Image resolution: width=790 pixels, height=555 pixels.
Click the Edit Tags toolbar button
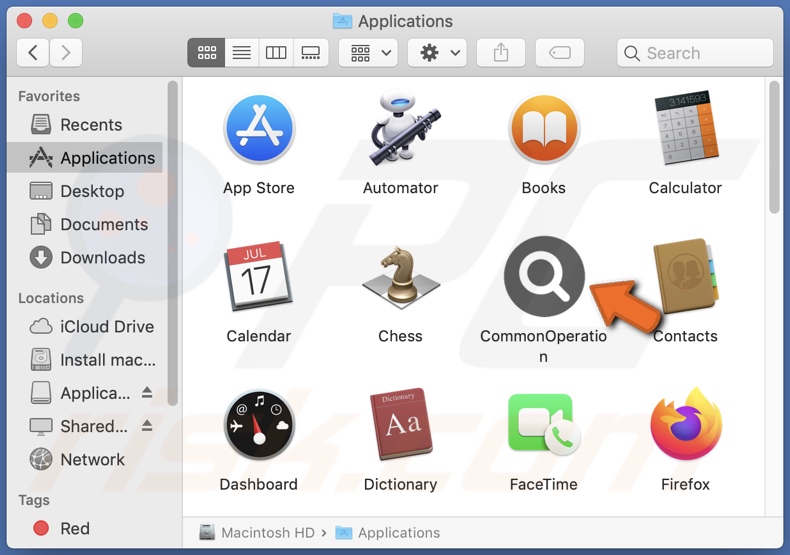[x=560, y=52]
